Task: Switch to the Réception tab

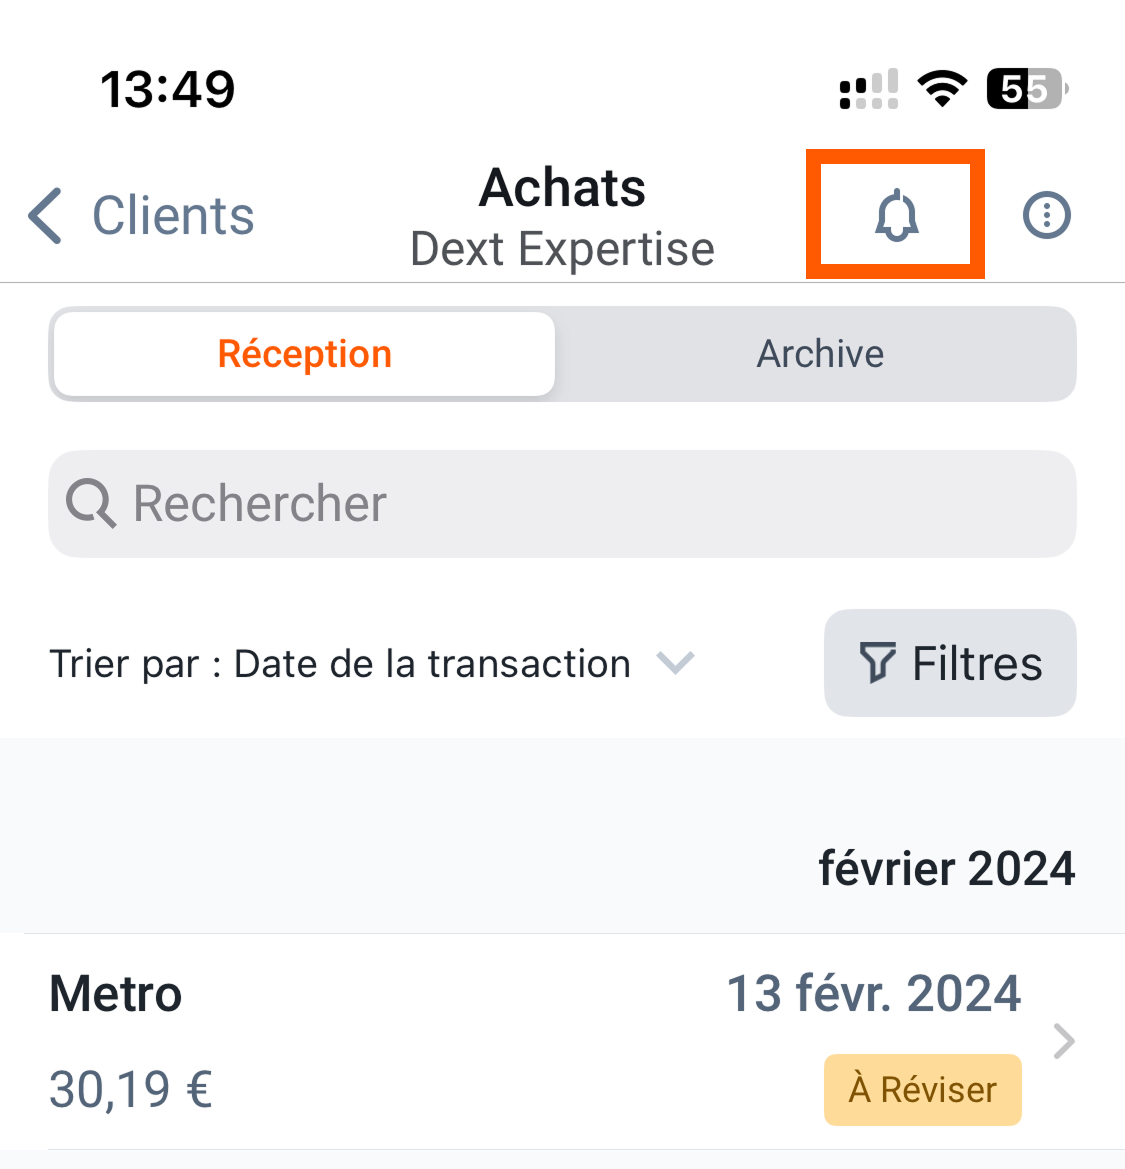Action: pos(304,353)
